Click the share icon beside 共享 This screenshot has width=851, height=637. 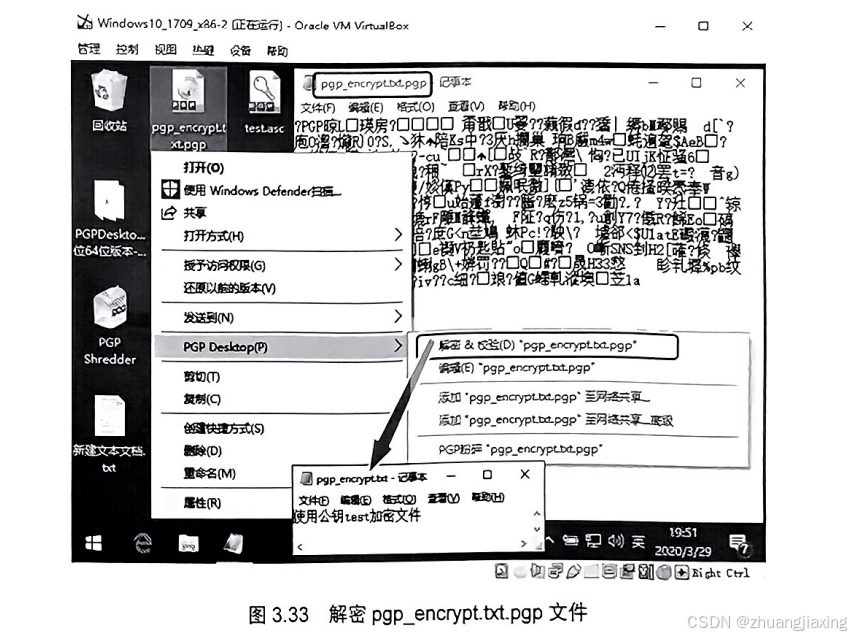pyautogui.click(x=169, y=213)
